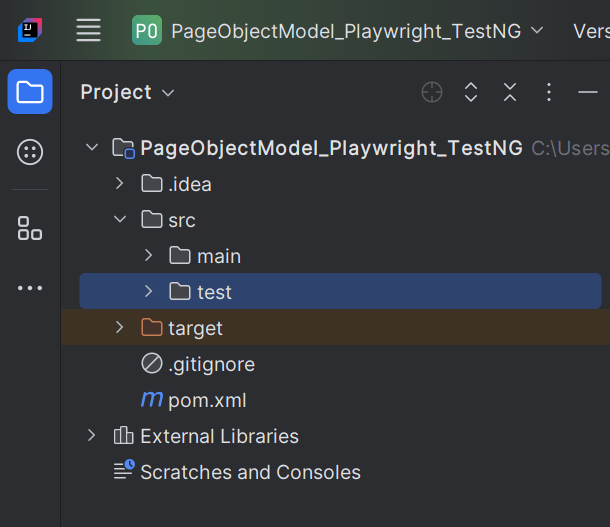Click Select Opened File crosshair icon
The image size is (610, 527).
pyautogui.click(x=432, y=92)
